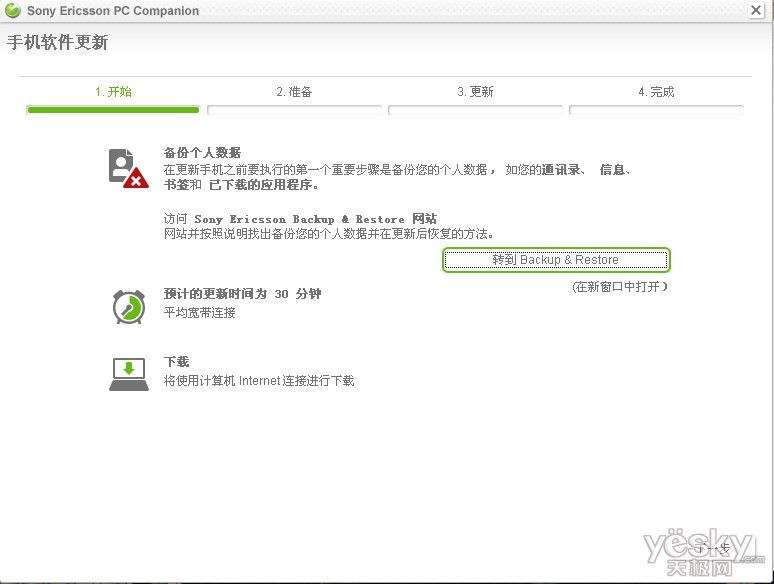The height and width of the screenshot is (584, 774).
Task: Click the 下一步 next step button
Action: 713,547
